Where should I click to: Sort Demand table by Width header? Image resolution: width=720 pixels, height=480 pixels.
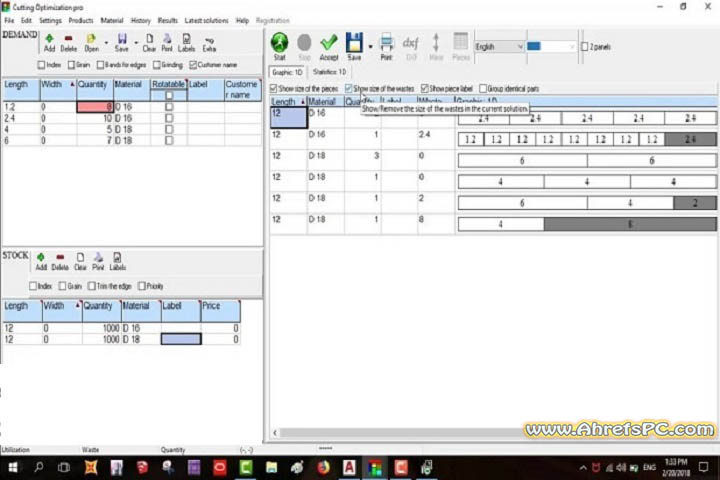click(58, 89)
